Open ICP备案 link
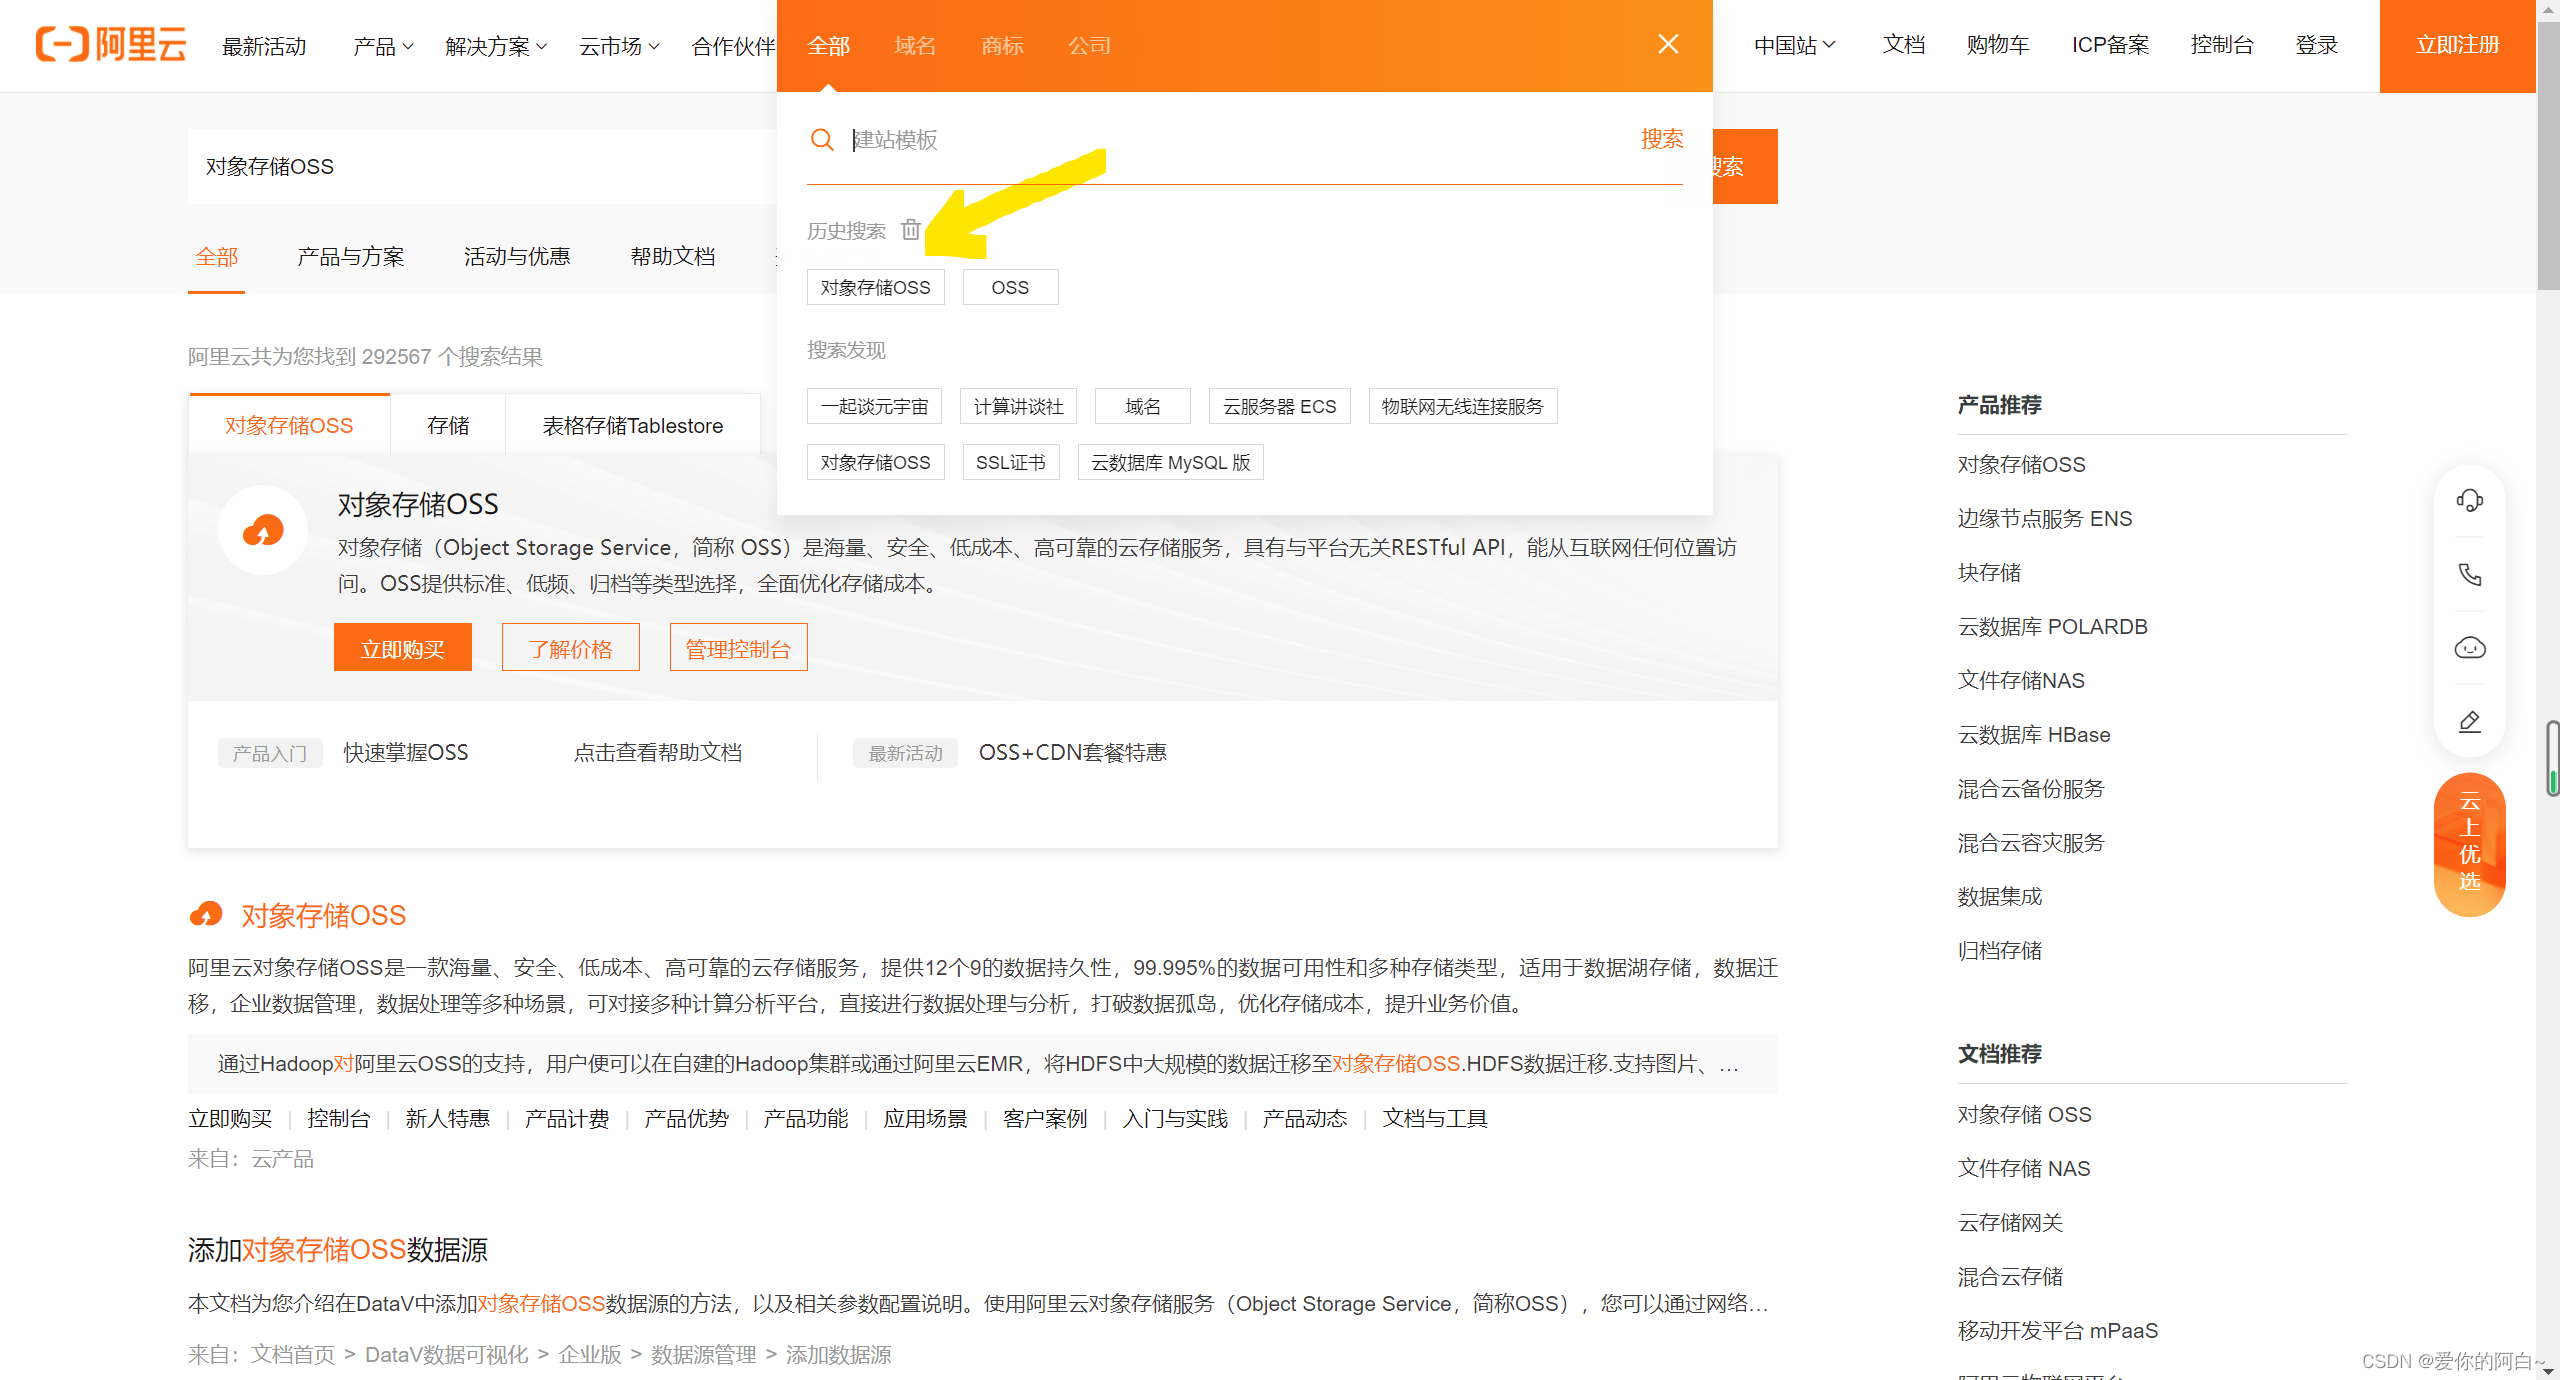Image resolution: width=2560 pixels, height=1380 pixels. tap(2110, 45)
